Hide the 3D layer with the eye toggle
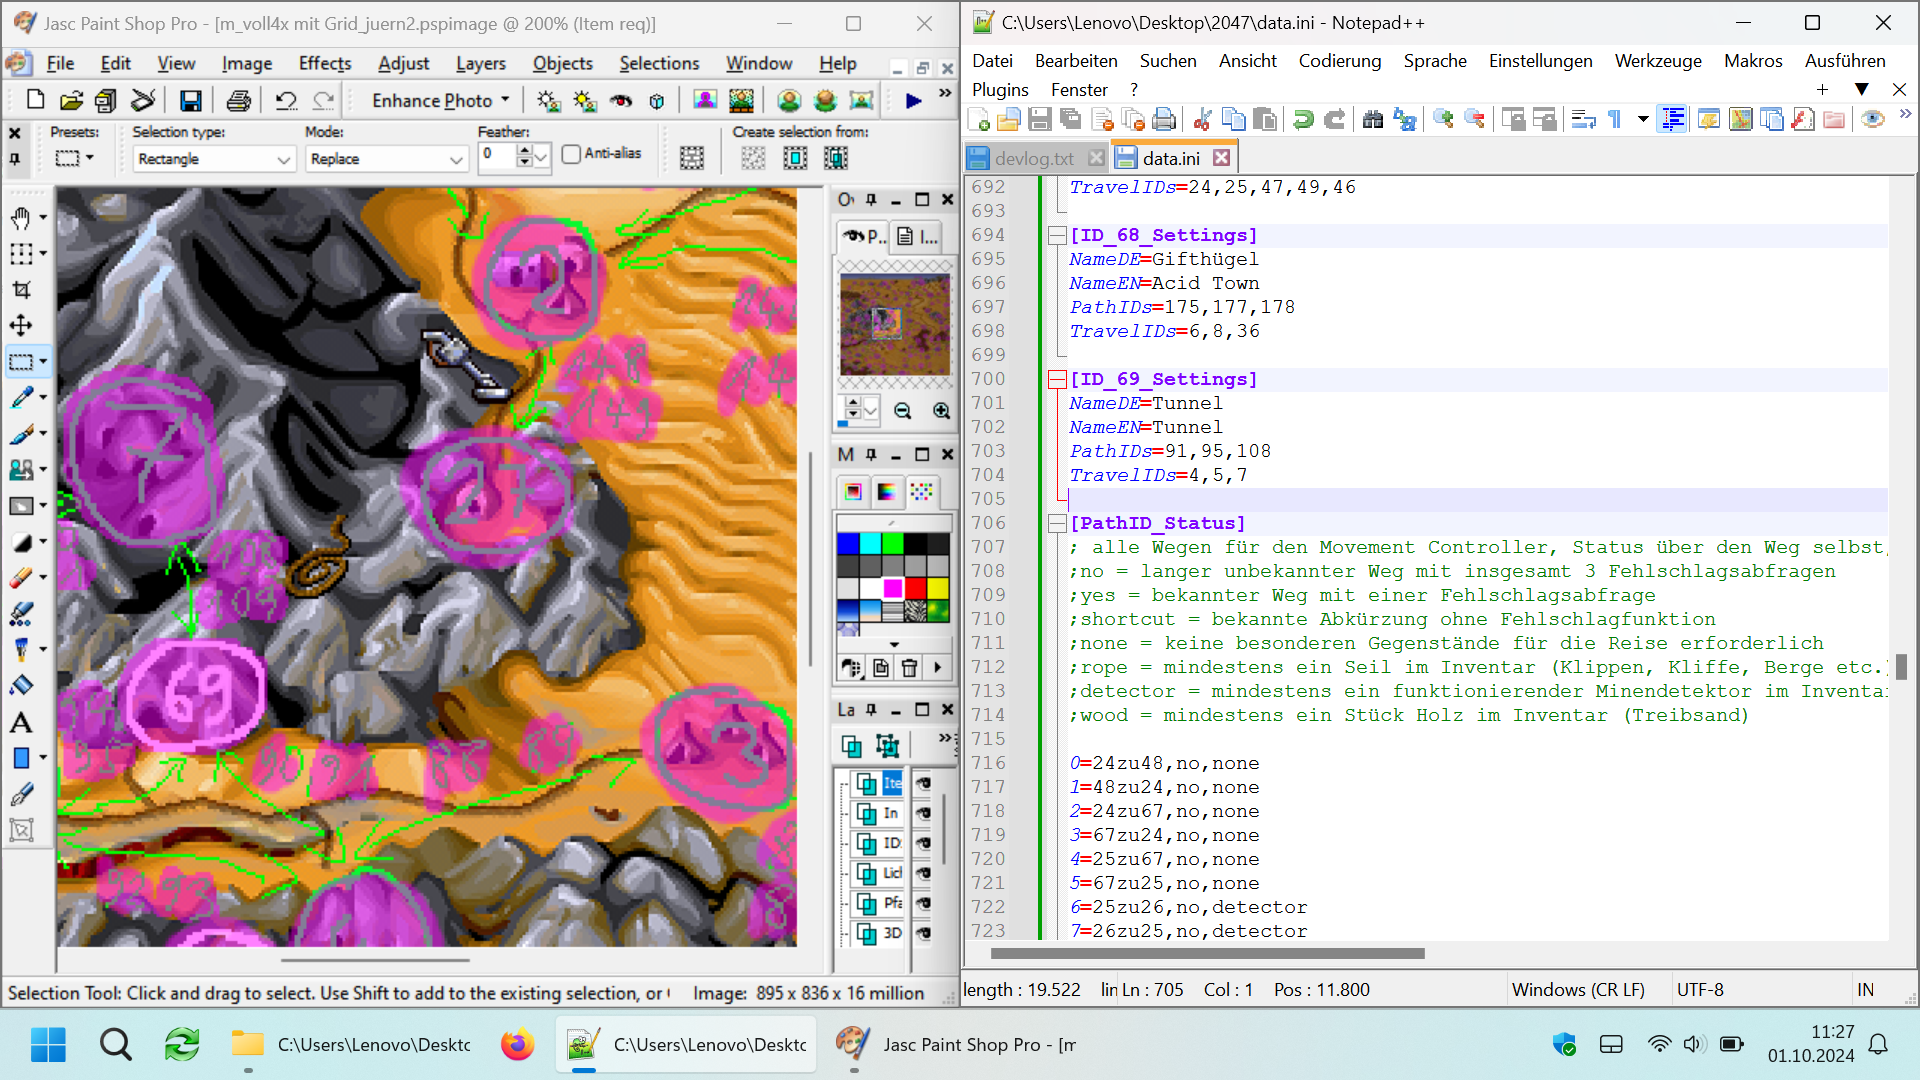Image resolution: width=1920 pixels, height=1080 pixels. (923, 933)
